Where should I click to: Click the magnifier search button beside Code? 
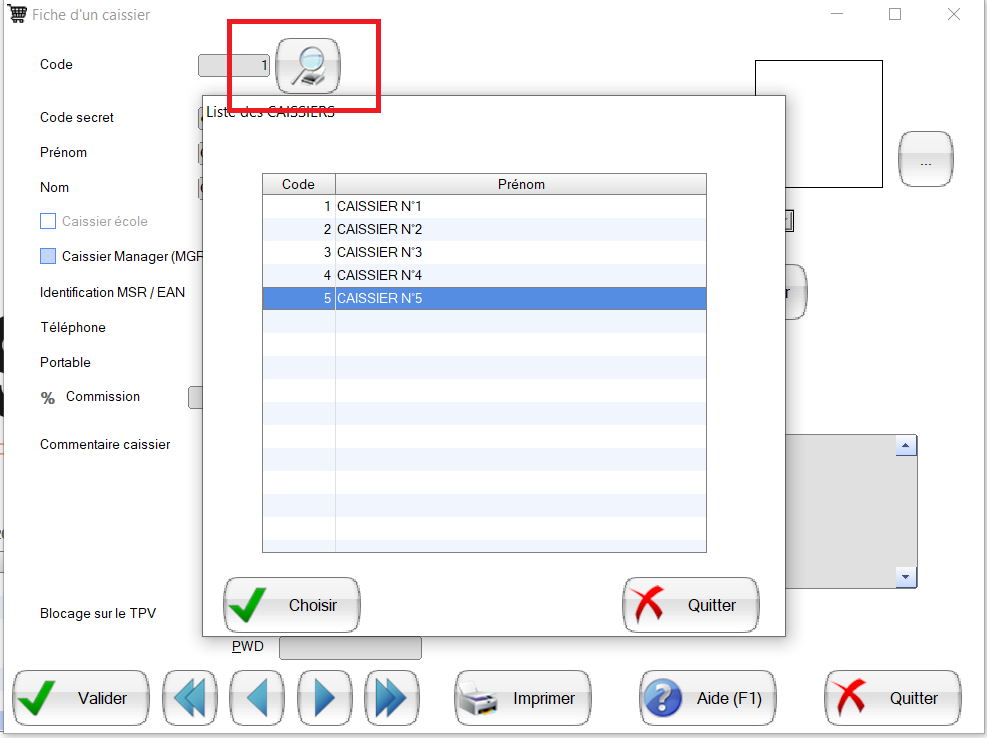(x=308, y=66)
